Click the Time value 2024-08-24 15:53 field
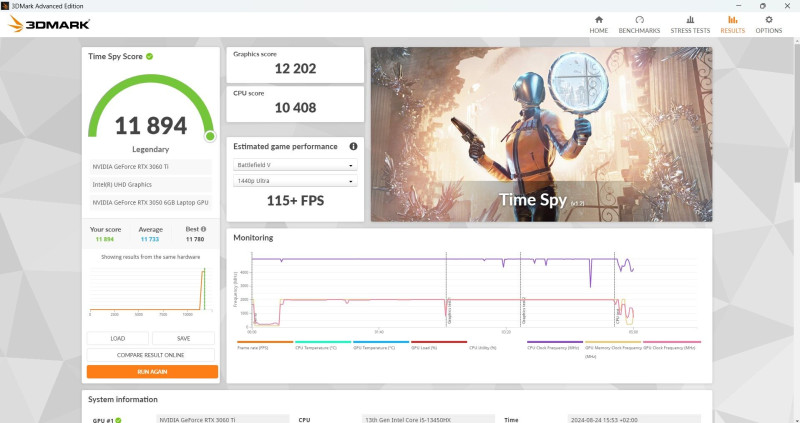Image resolution: width=800 pixels, height=423 pixels. [634, 419]
